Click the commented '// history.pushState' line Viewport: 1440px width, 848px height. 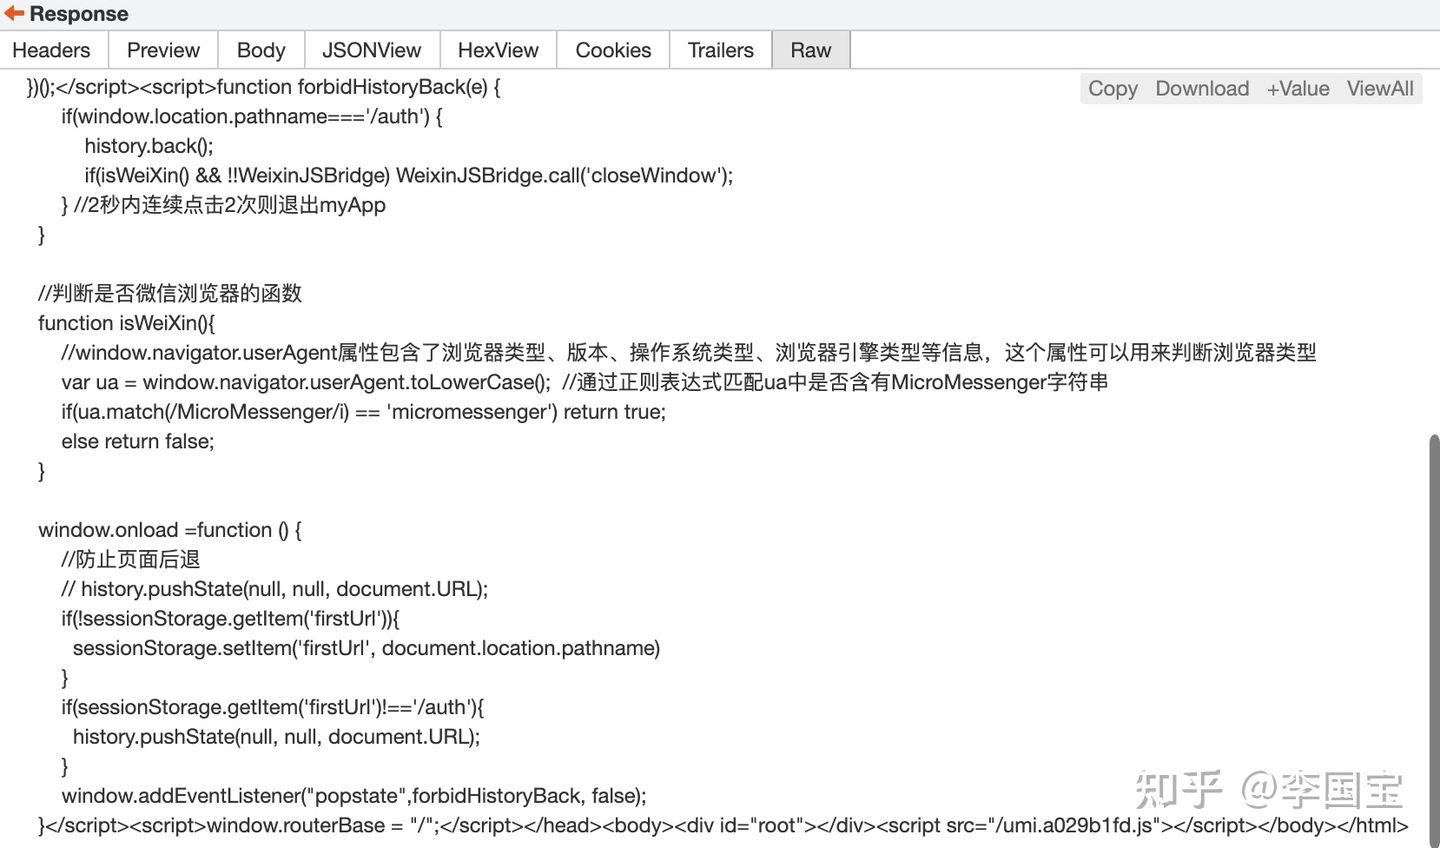tap(275, 589)
